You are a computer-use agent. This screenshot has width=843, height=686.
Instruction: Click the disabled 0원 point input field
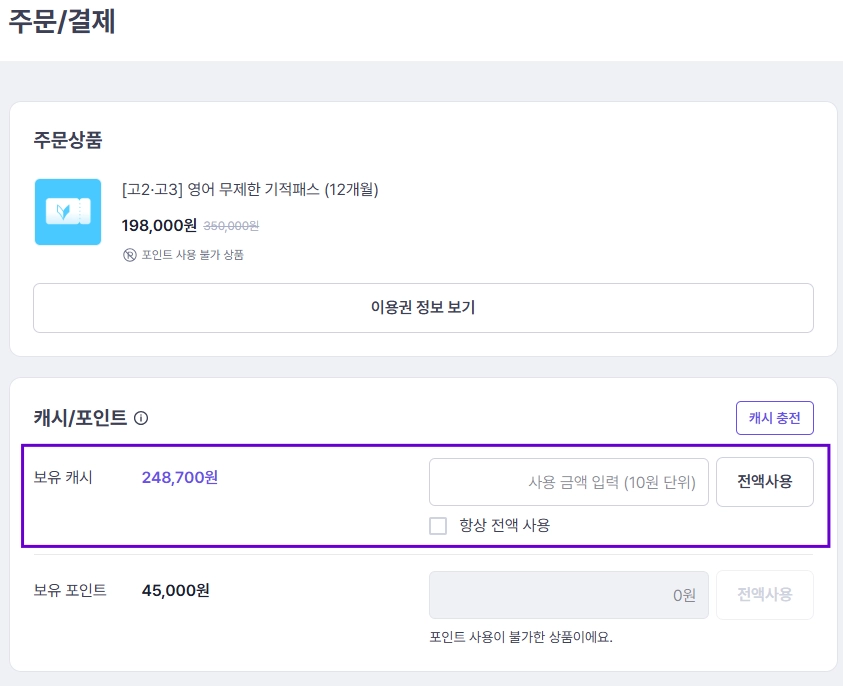click(x=569, y=595)
